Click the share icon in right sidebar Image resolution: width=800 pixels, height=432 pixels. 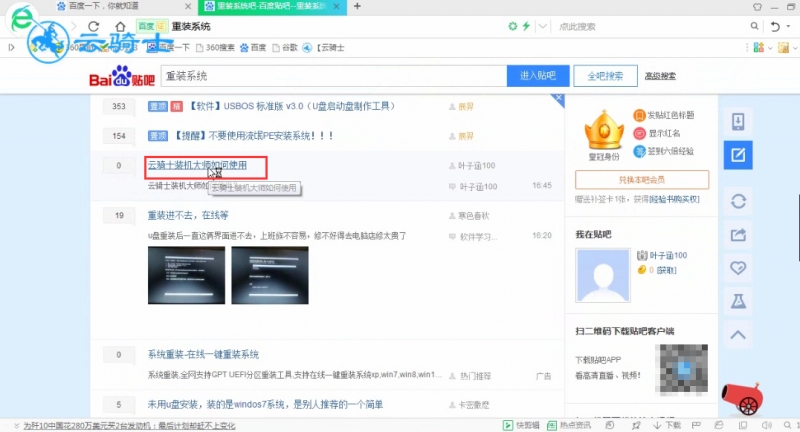[738, 235]
